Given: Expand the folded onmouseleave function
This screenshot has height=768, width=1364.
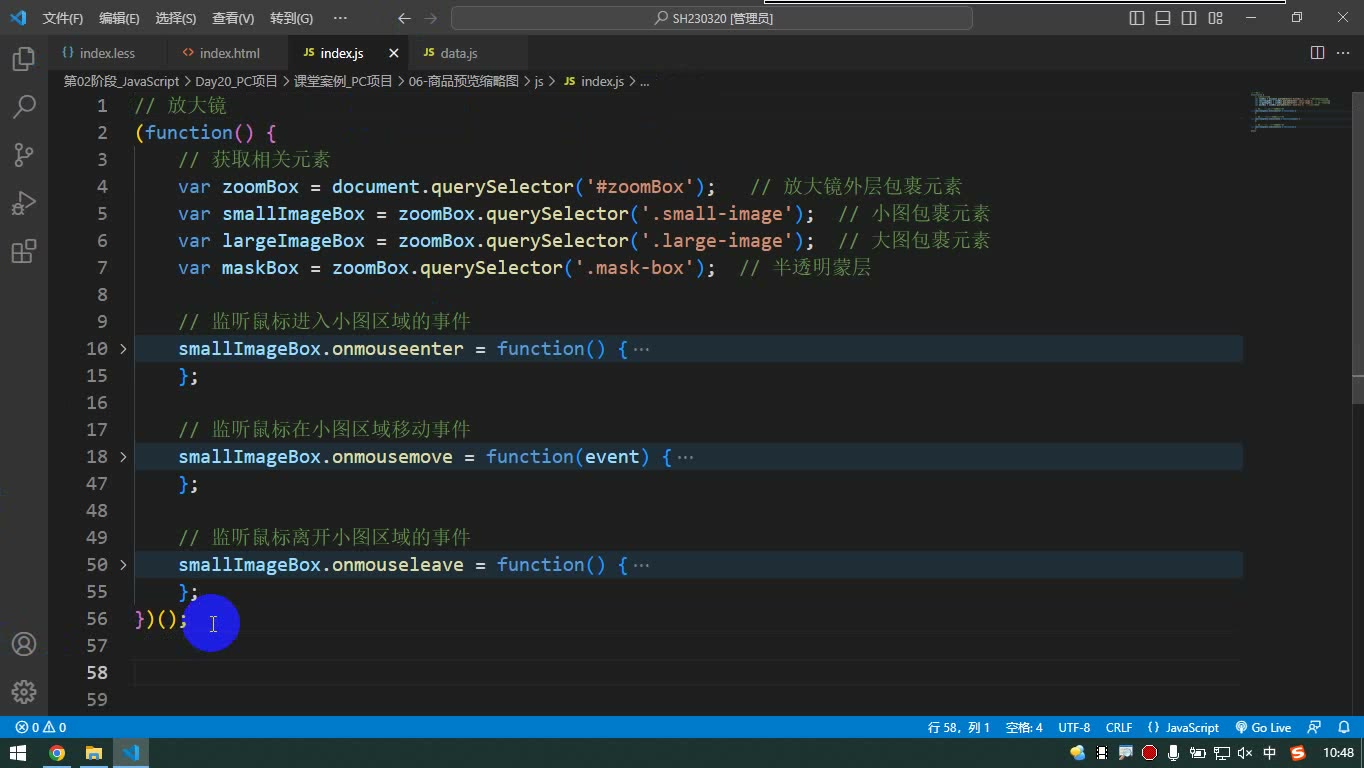Looking at the screenshot, I should click(123, 564).
